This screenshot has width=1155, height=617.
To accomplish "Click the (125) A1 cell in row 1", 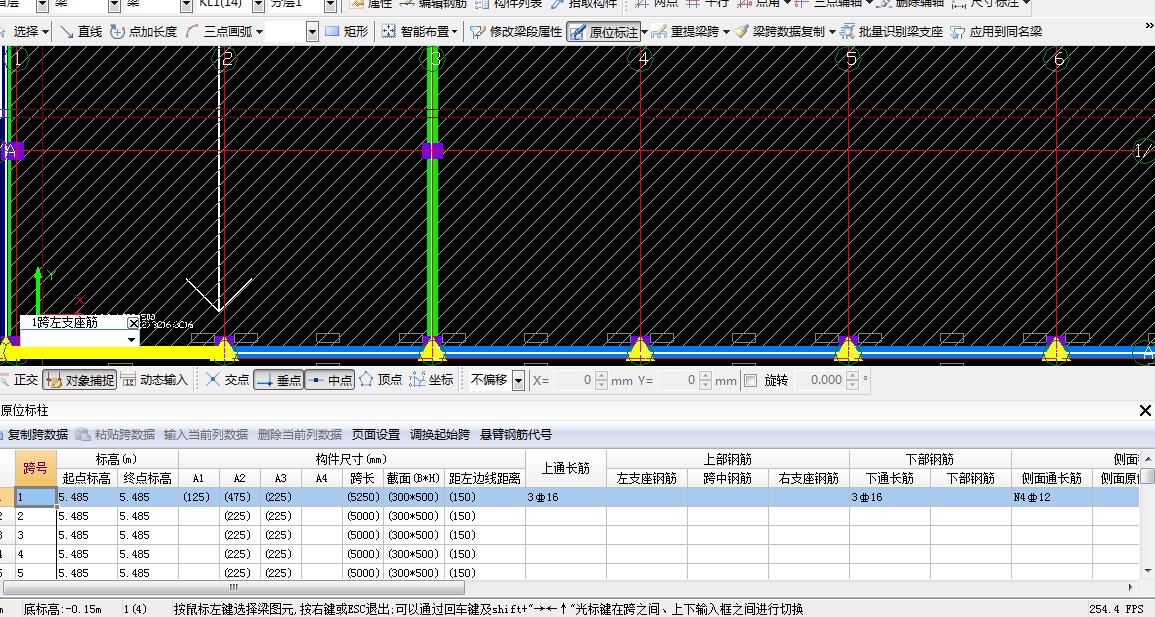I will point(198,497).
